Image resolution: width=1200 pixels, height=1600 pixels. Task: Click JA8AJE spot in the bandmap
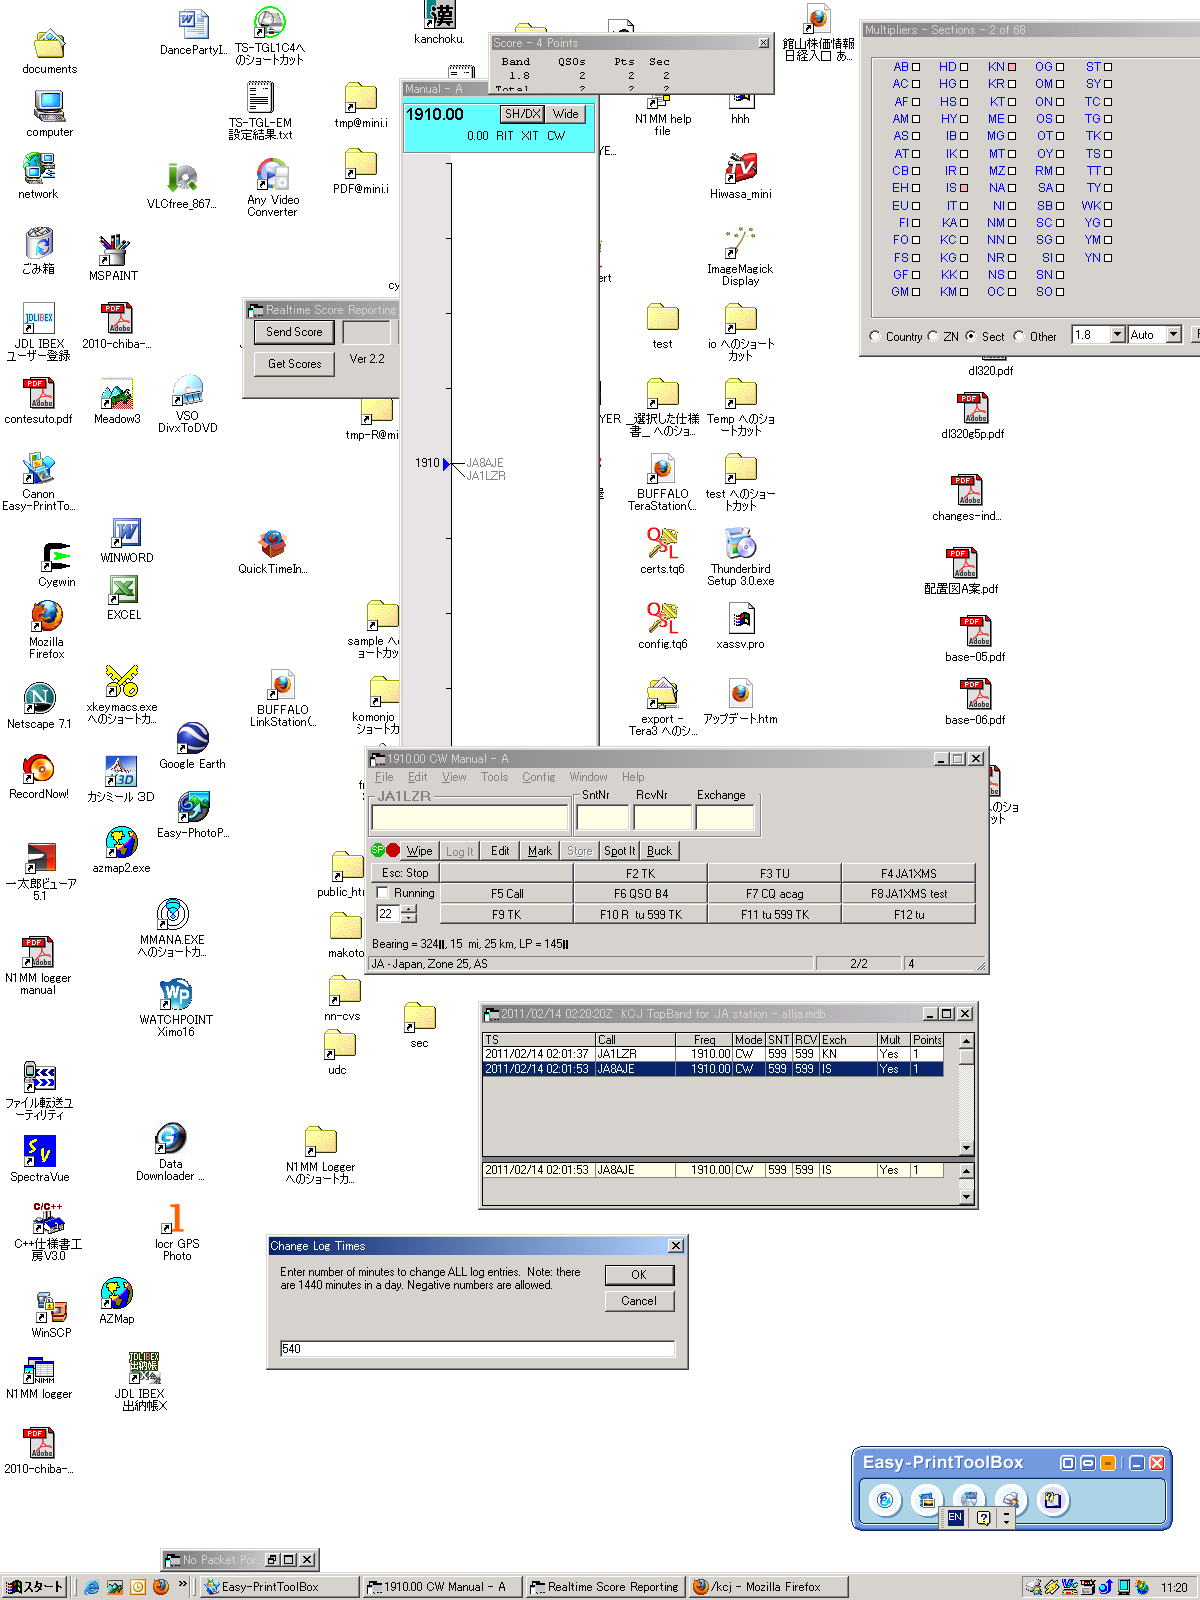tap(485, 463)
